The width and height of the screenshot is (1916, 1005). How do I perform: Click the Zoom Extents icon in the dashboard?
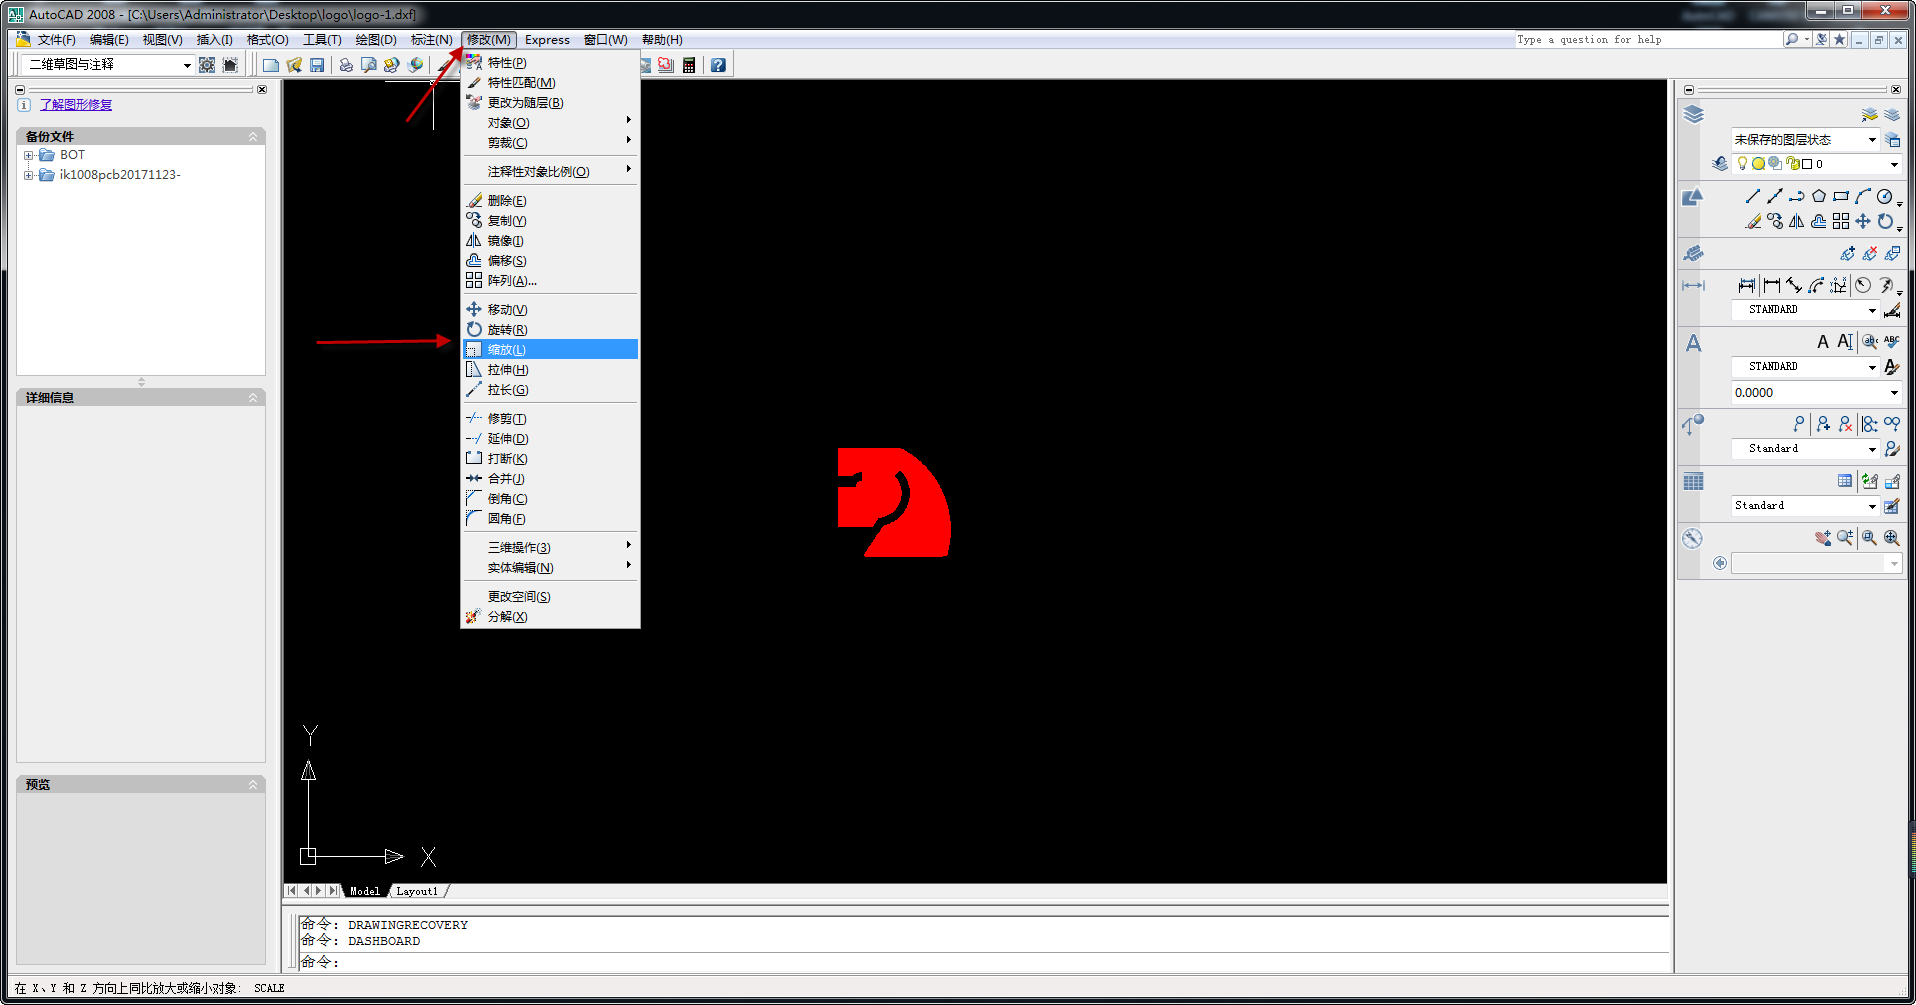(1892, 537)
